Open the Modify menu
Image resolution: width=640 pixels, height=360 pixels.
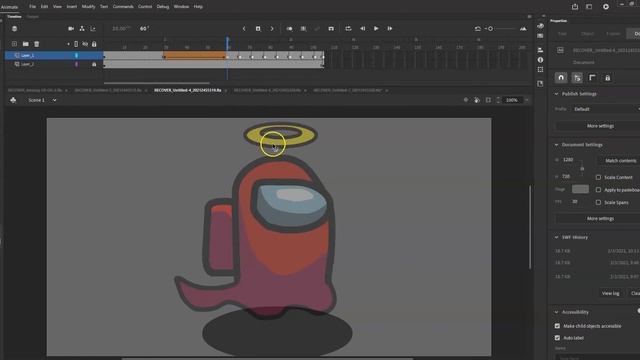(x=88, y=7)
